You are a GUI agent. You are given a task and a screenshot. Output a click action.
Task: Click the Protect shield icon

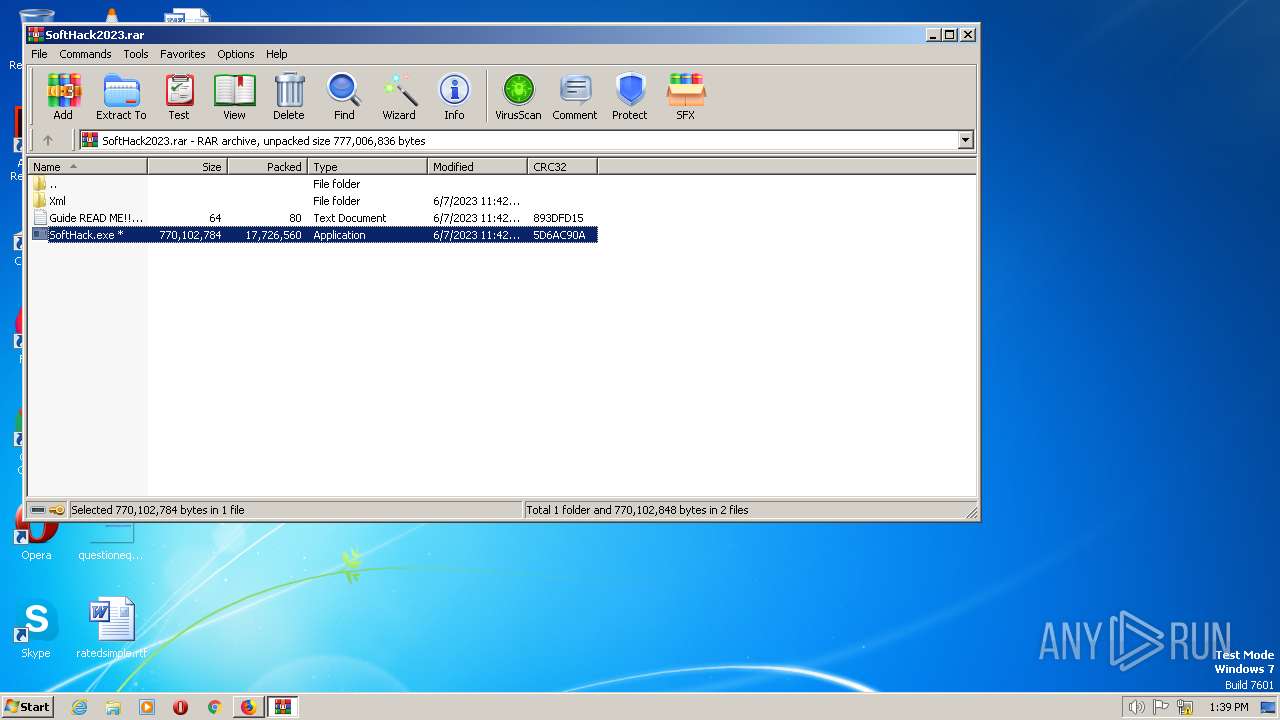tap(630, 97)
